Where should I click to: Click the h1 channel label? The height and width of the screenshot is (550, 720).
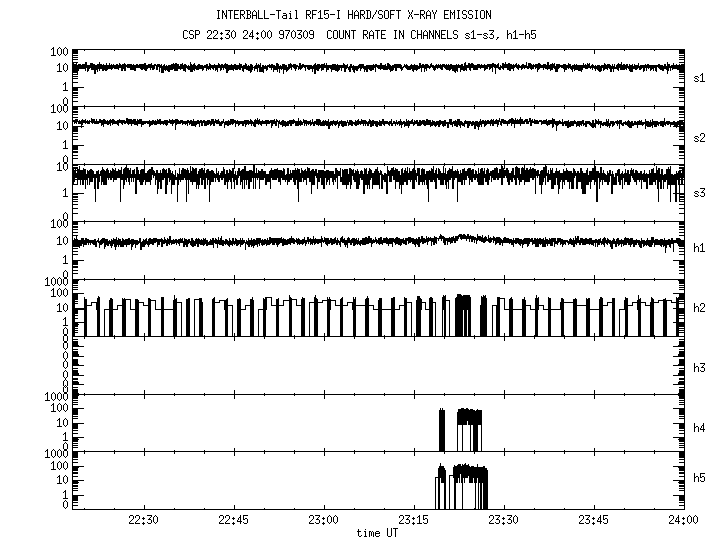point(700,250)
